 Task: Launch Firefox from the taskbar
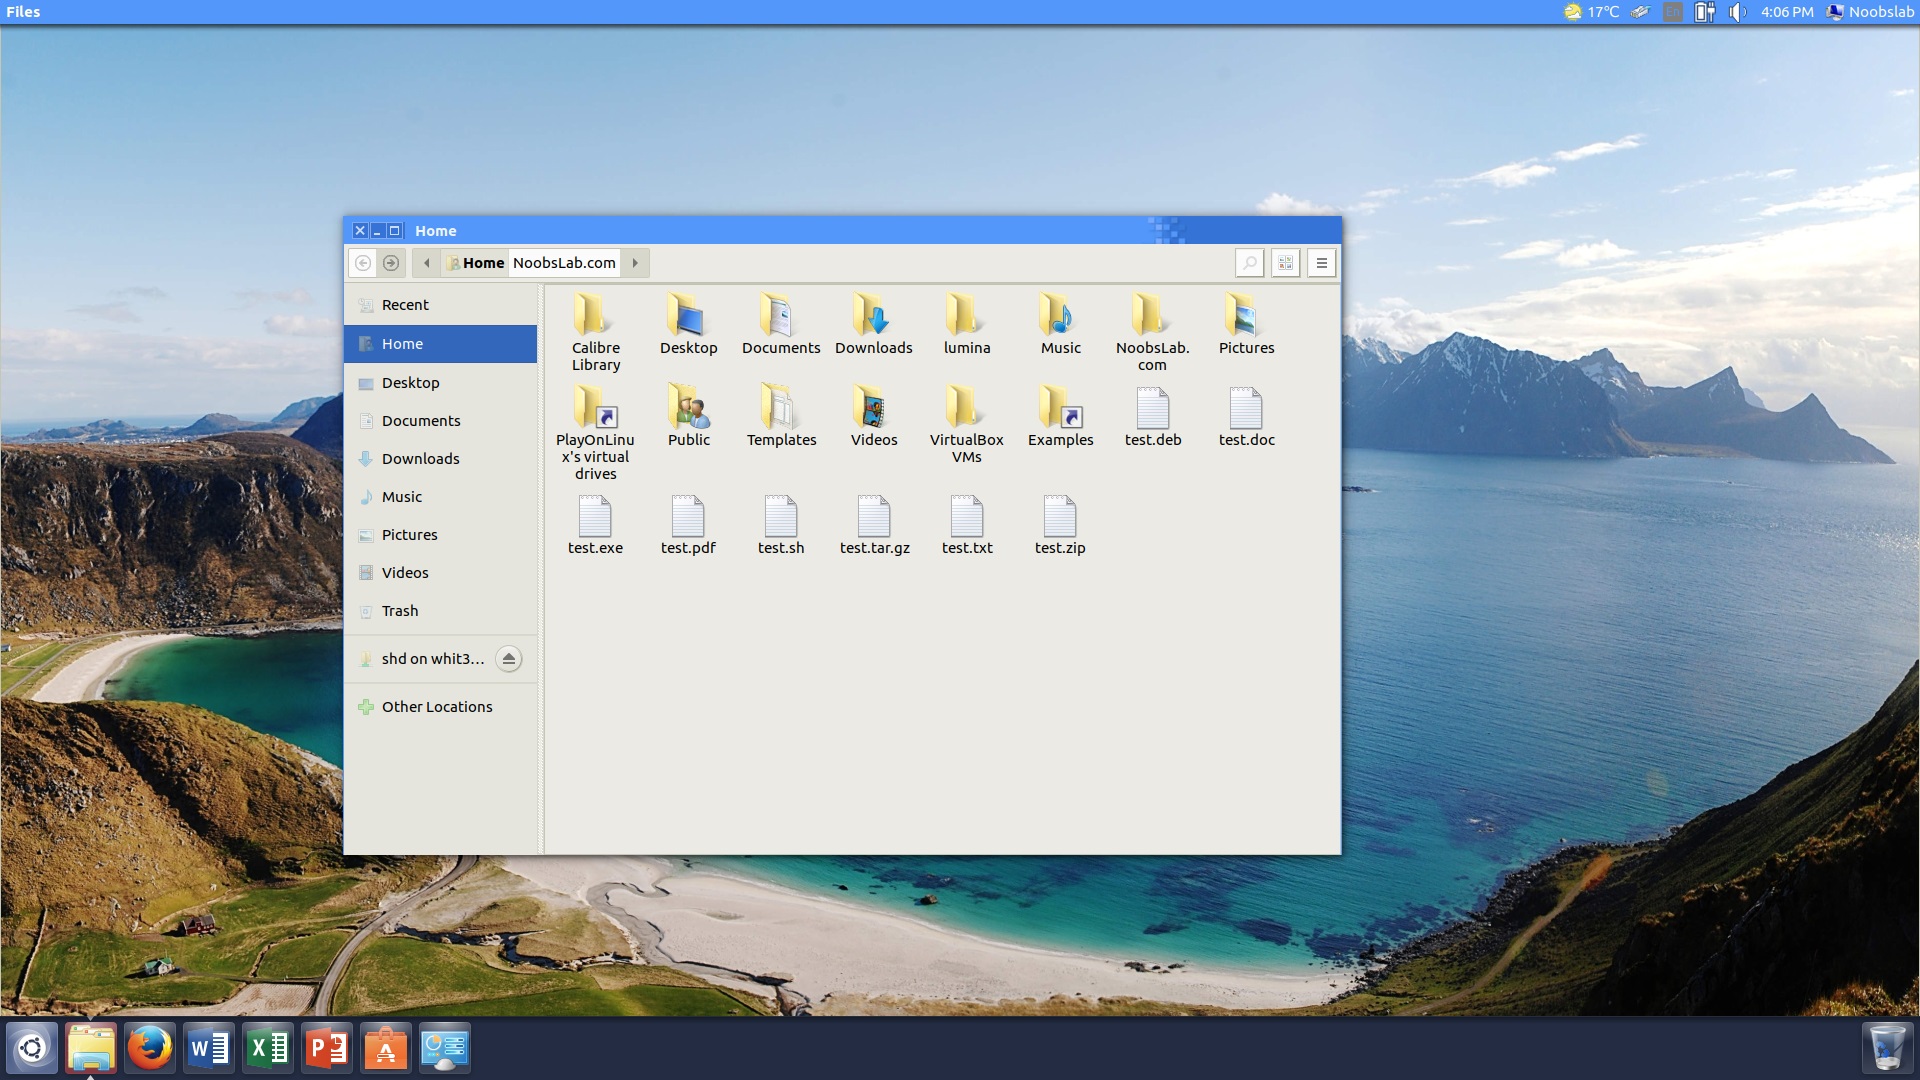pyautogui.click(x=150, y=1048)
